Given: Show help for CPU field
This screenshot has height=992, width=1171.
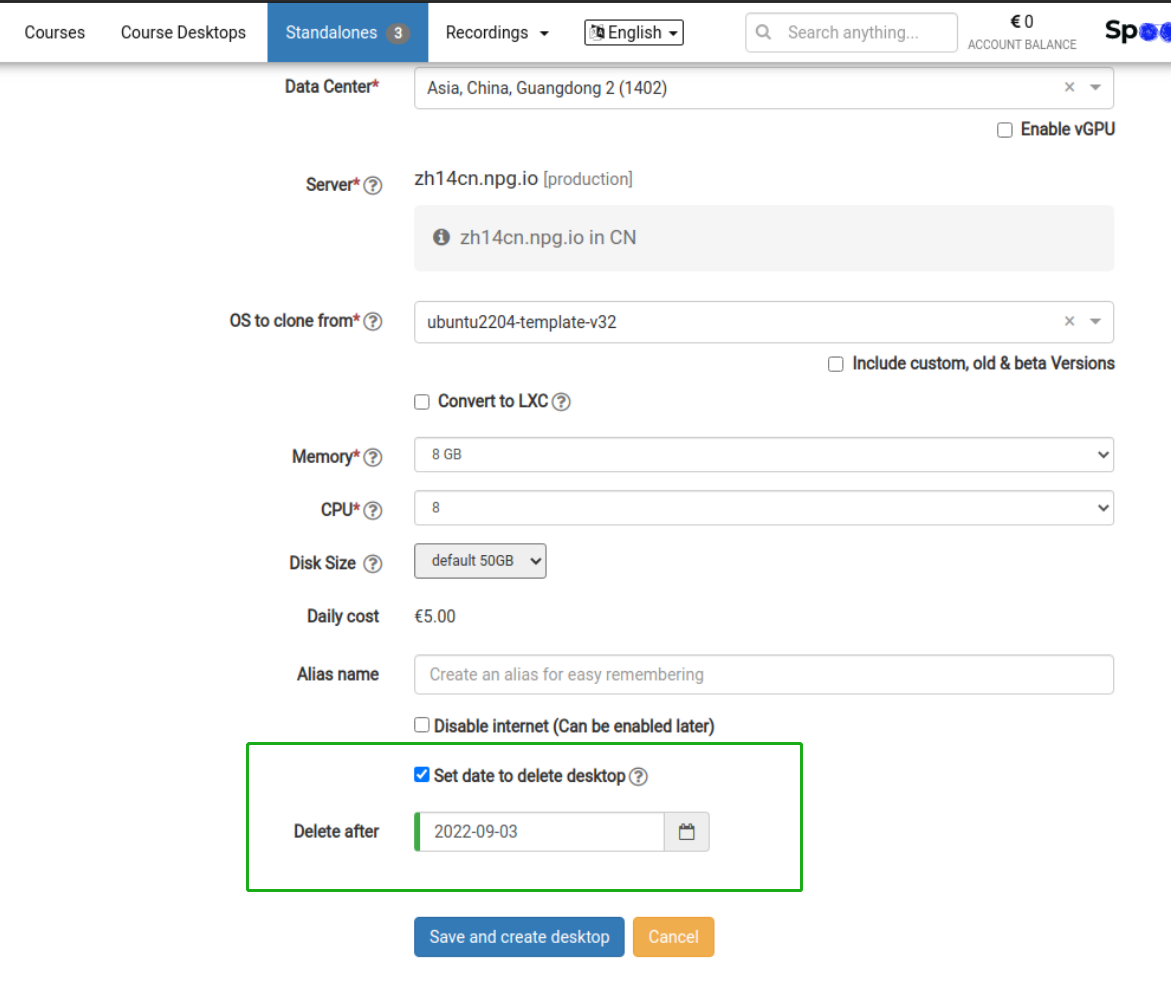Looking at the screenshot, I should coord(373,510).
